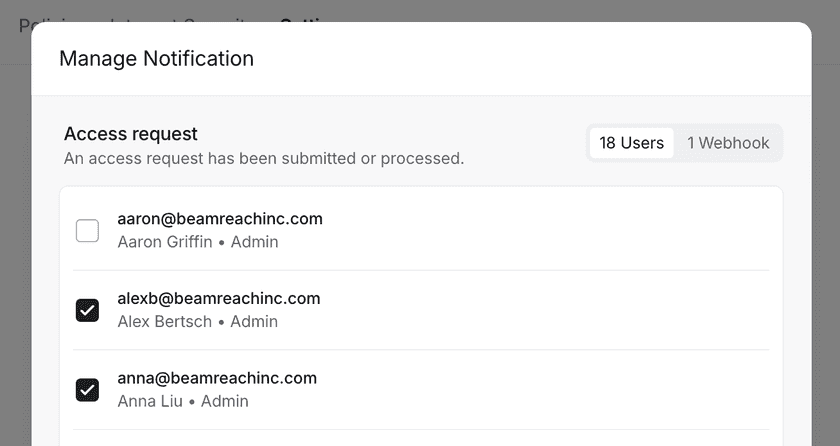The width and height of the screenshot is (840, 446).
Task: Click the access request description text
Action: click(263, 158)
